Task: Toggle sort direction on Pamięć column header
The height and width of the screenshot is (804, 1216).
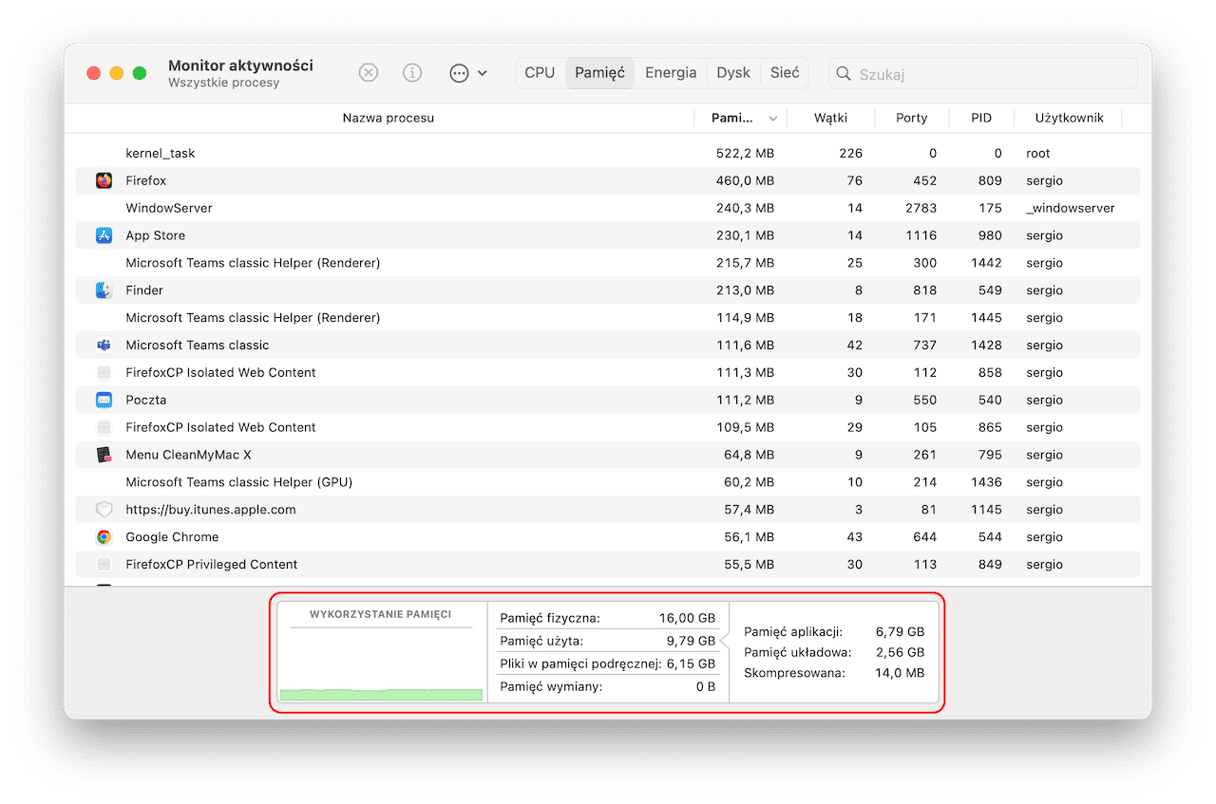Action: point(741,118)
